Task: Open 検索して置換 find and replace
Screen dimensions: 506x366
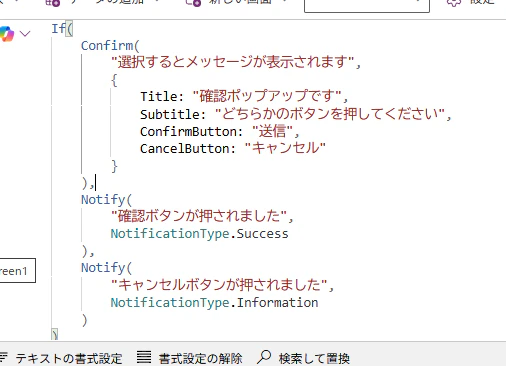Action: [303, 358]
